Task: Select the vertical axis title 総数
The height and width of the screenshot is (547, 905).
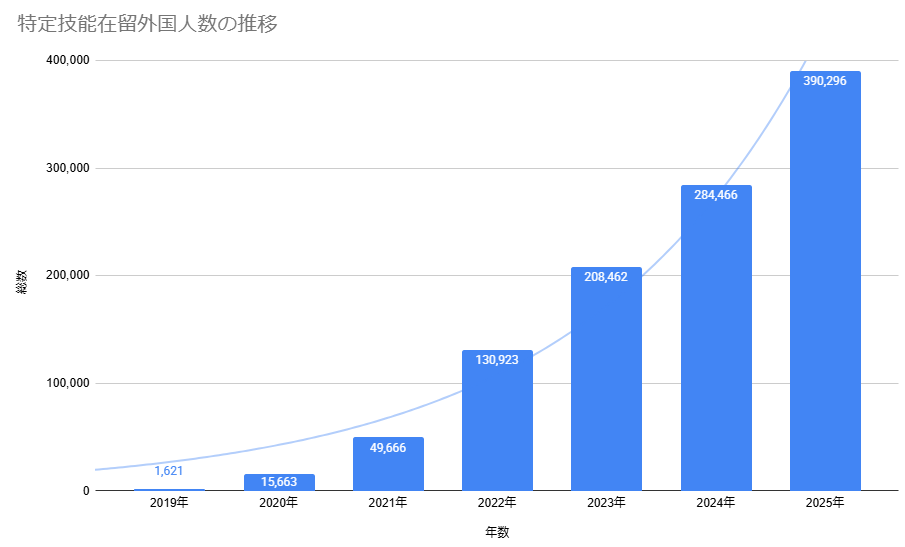Action: point(22,281)
